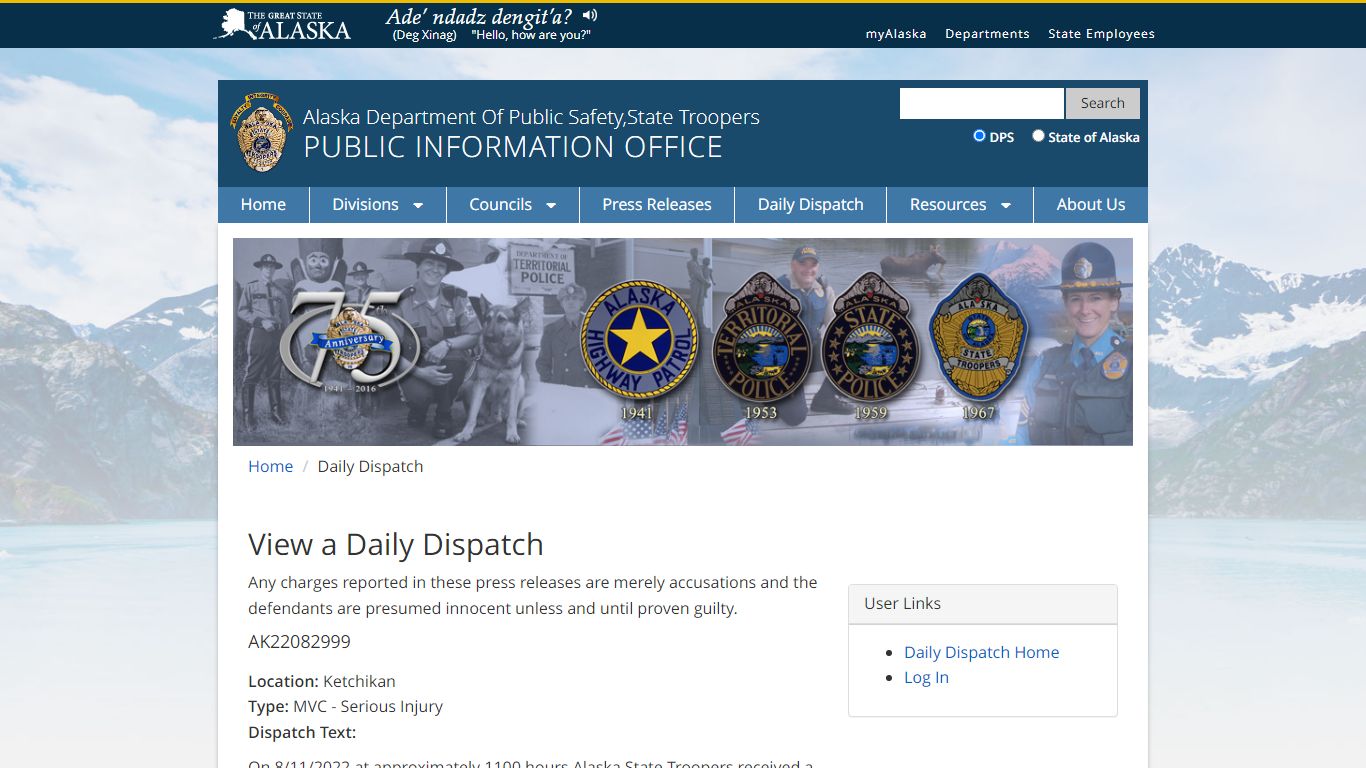Open the Press Releases page
Viewport: 1366px width, 768px height.
point(657,204)
